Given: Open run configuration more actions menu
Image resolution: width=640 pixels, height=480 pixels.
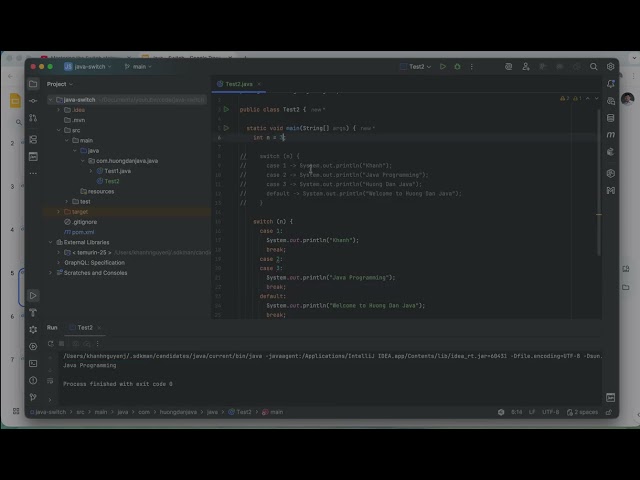Looking at the screenshot, I should click(x=472, y=67).
